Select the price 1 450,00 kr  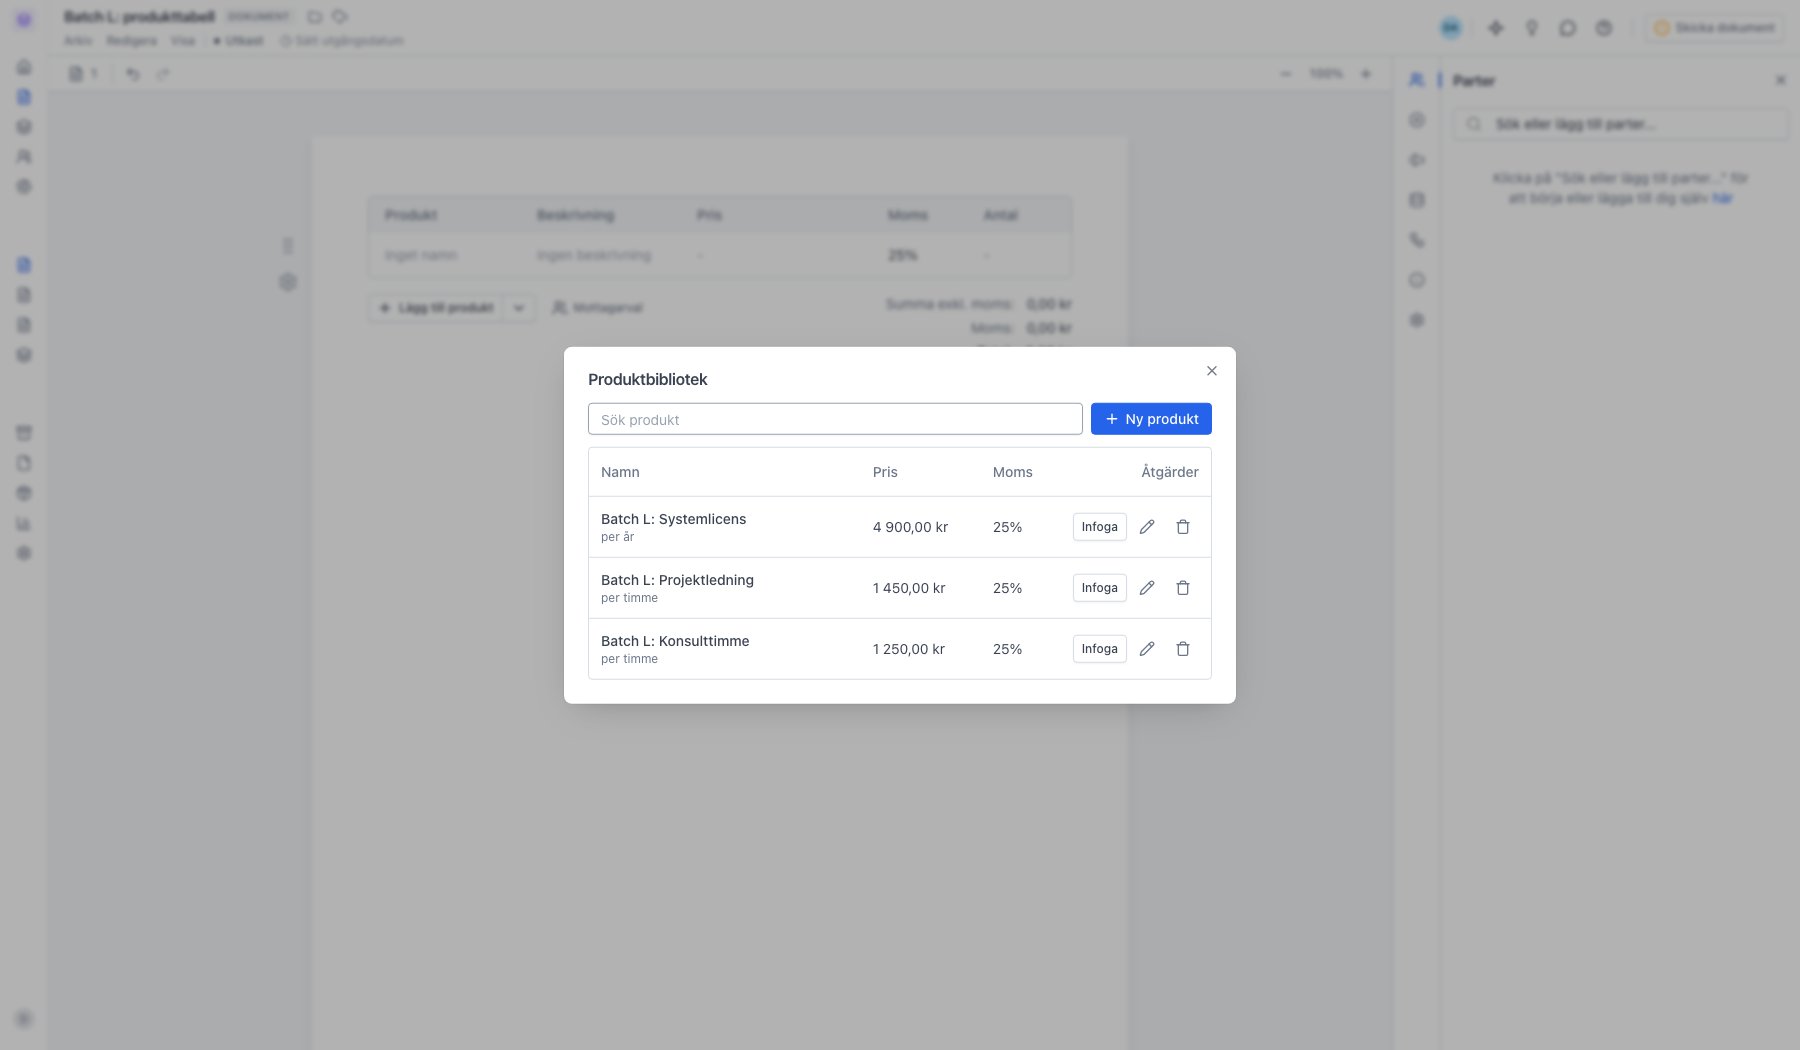coord(909,588)
